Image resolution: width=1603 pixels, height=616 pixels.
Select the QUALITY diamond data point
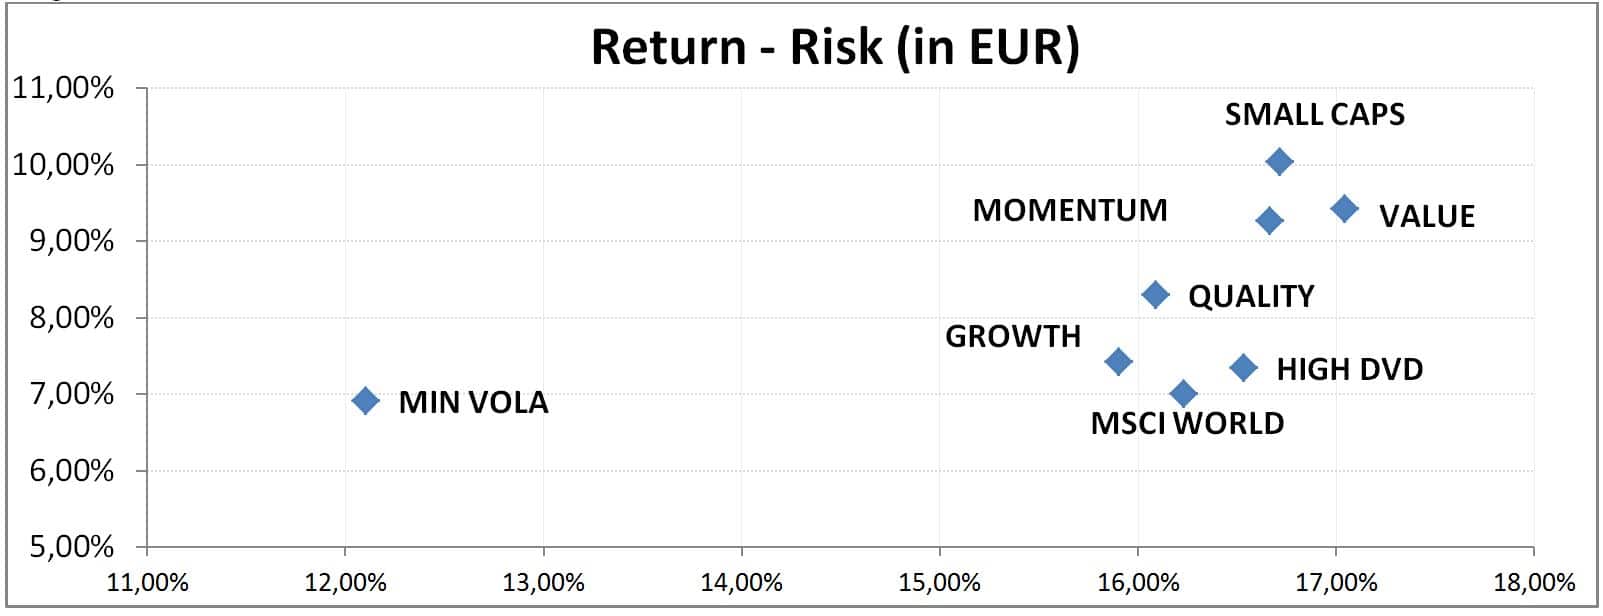point(1155,295)
